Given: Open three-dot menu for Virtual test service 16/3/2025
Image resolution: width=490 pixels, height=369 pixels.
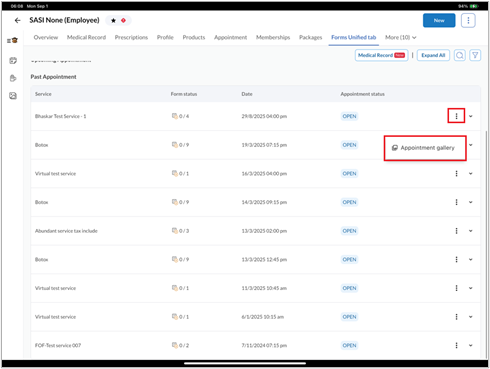Looking at the screenshot, I should (x=456, y=174).
